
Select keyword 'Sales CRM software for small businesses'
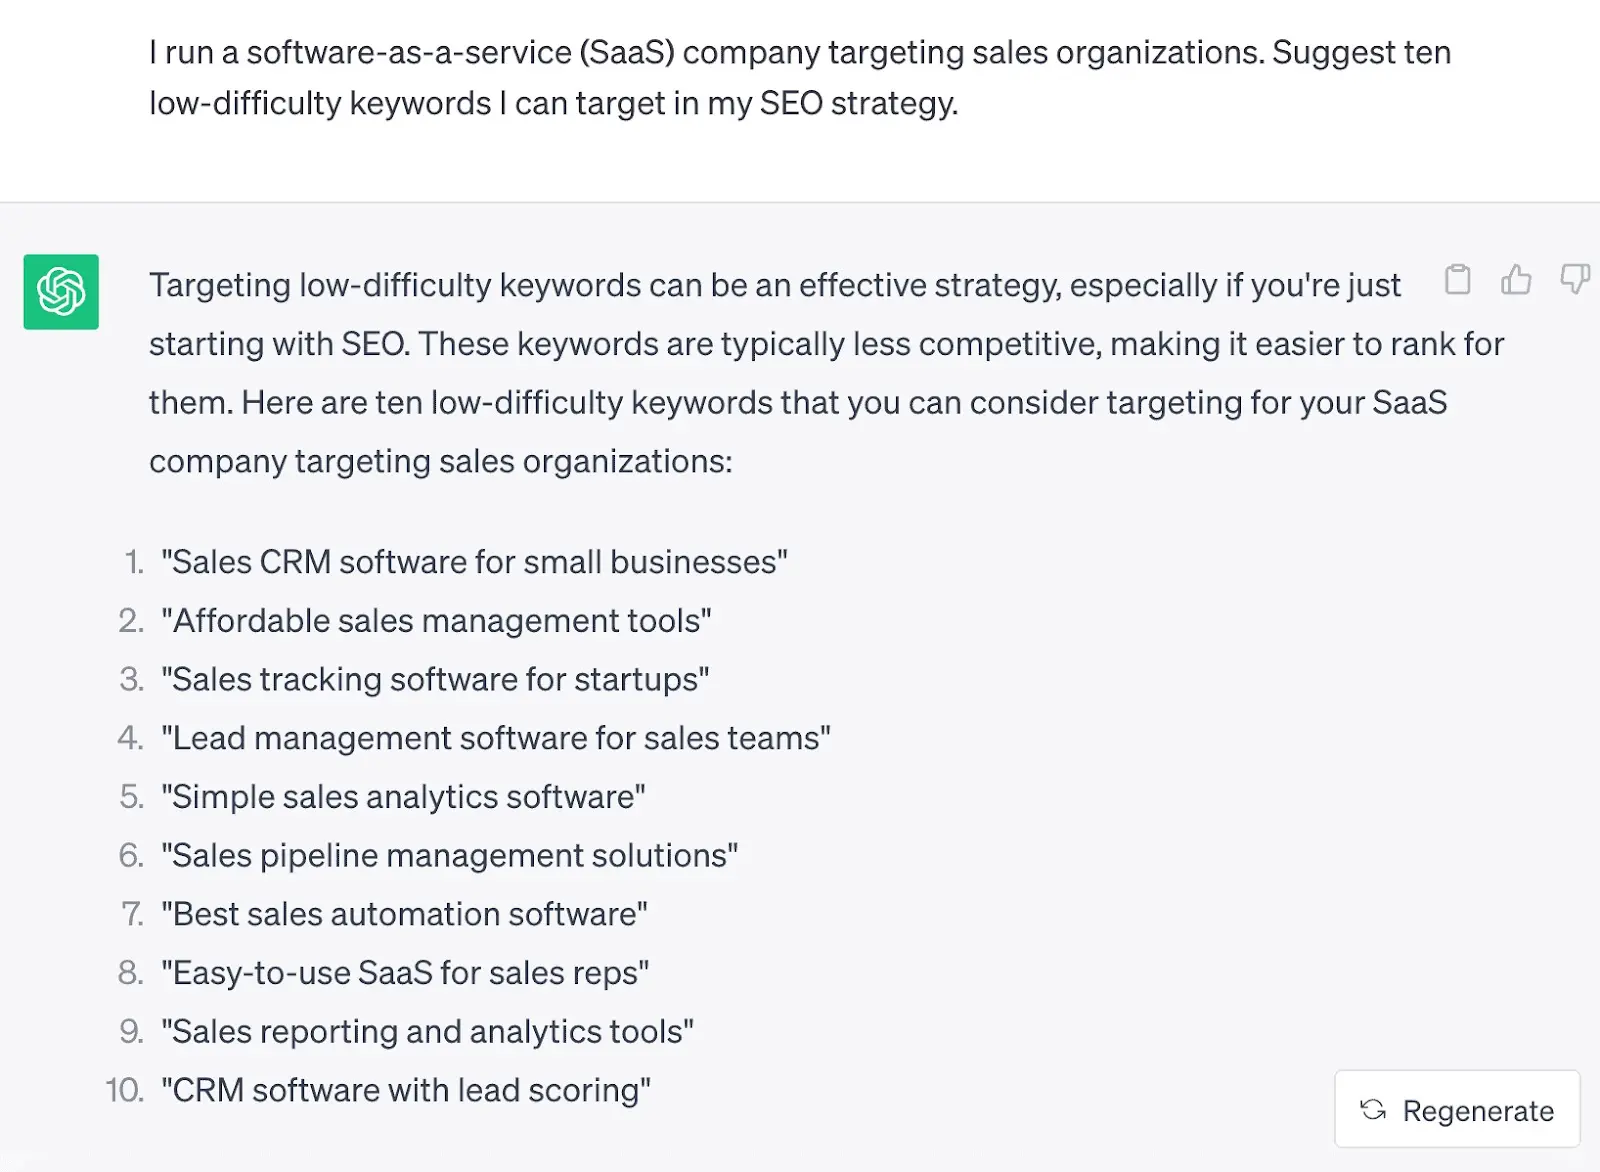[x=476, y=562]
